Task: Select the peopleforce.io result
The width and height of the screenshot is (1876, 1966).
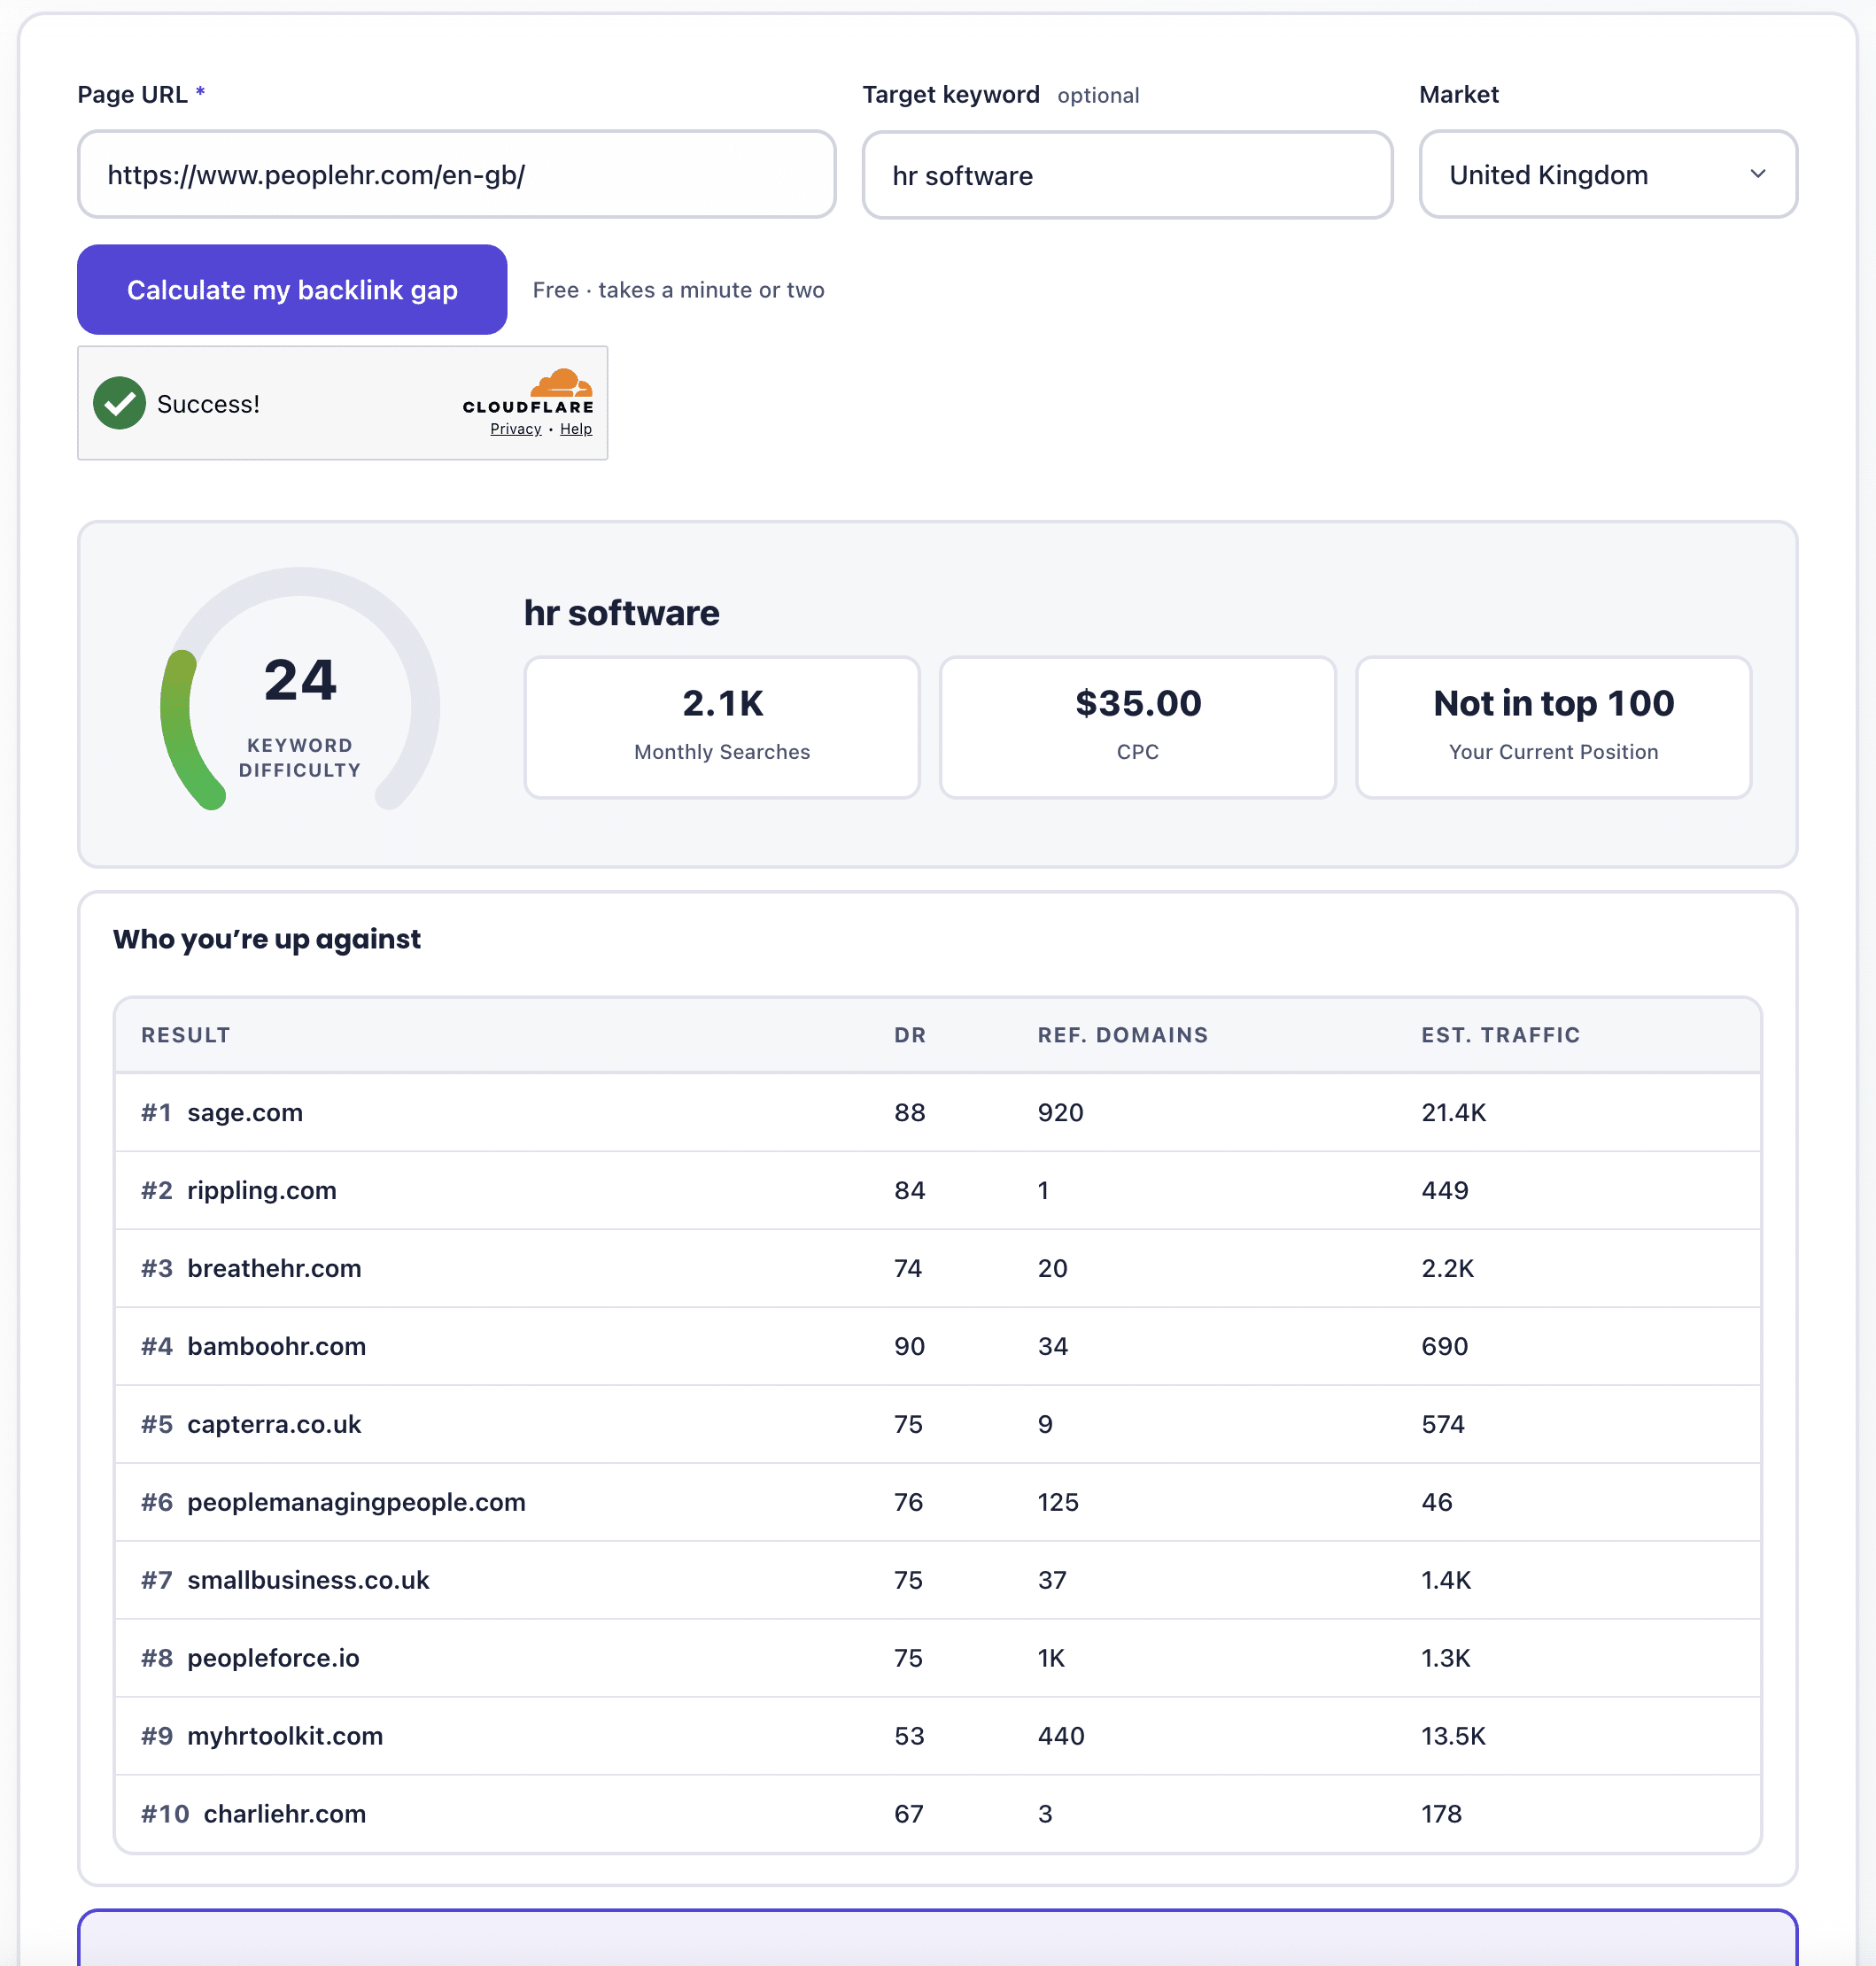Action: 938,1658
